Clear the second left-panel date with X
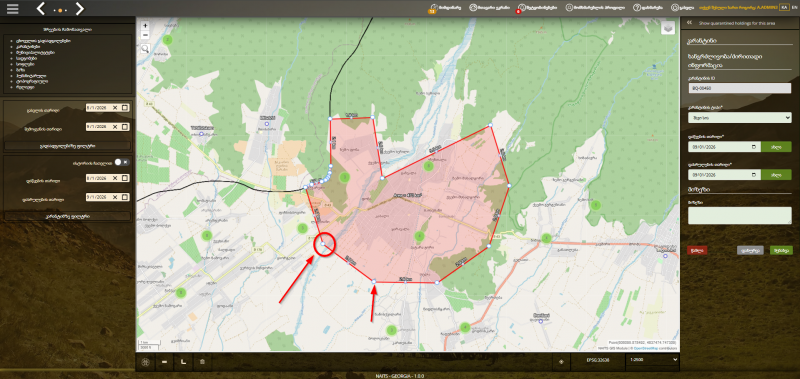The height and width of the screenshot is (379, 800). [x=115, y=127]
